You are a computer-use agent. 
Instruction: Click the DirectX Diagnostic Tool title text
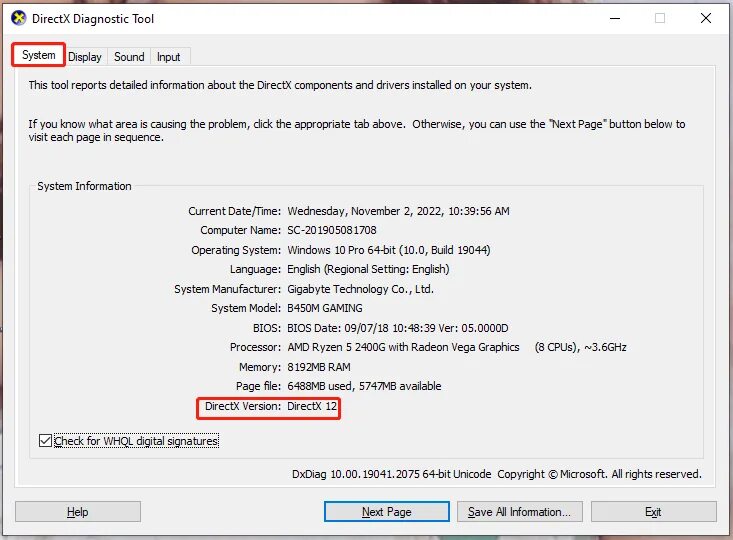93,19
